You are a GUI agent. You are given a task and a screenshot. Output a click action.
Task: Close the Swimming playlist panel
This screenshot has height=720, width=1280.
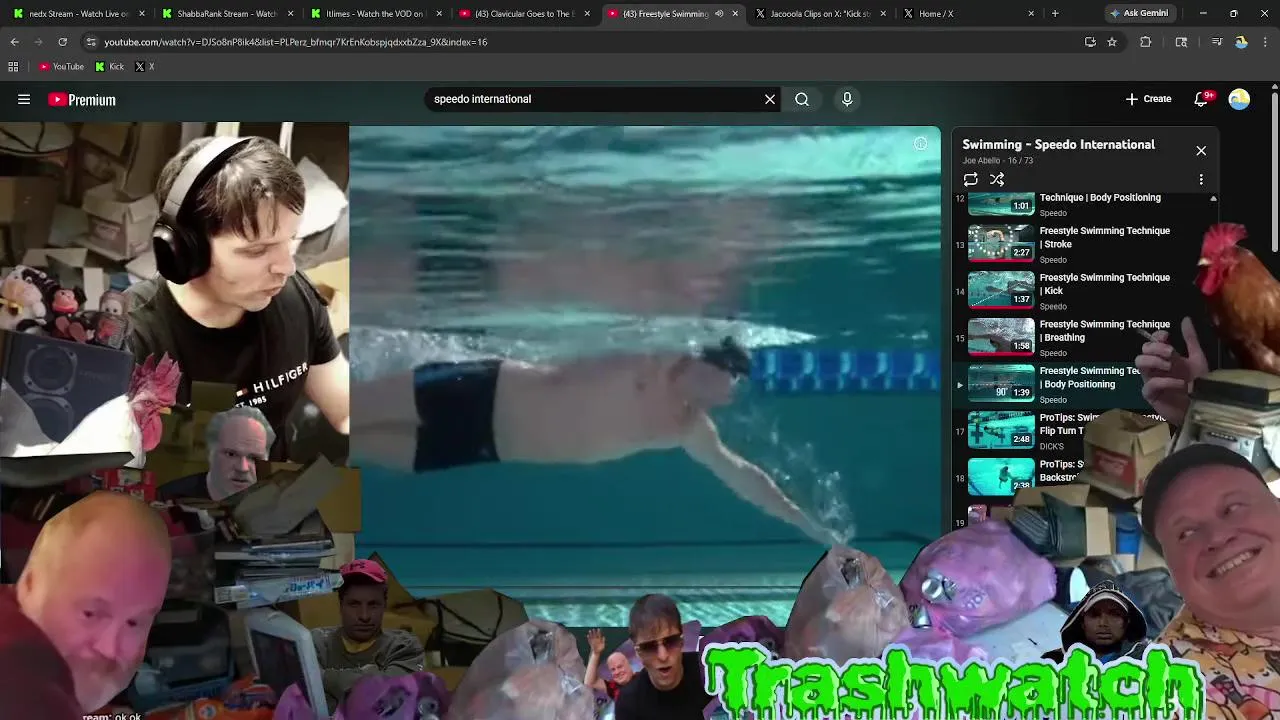1201,150
